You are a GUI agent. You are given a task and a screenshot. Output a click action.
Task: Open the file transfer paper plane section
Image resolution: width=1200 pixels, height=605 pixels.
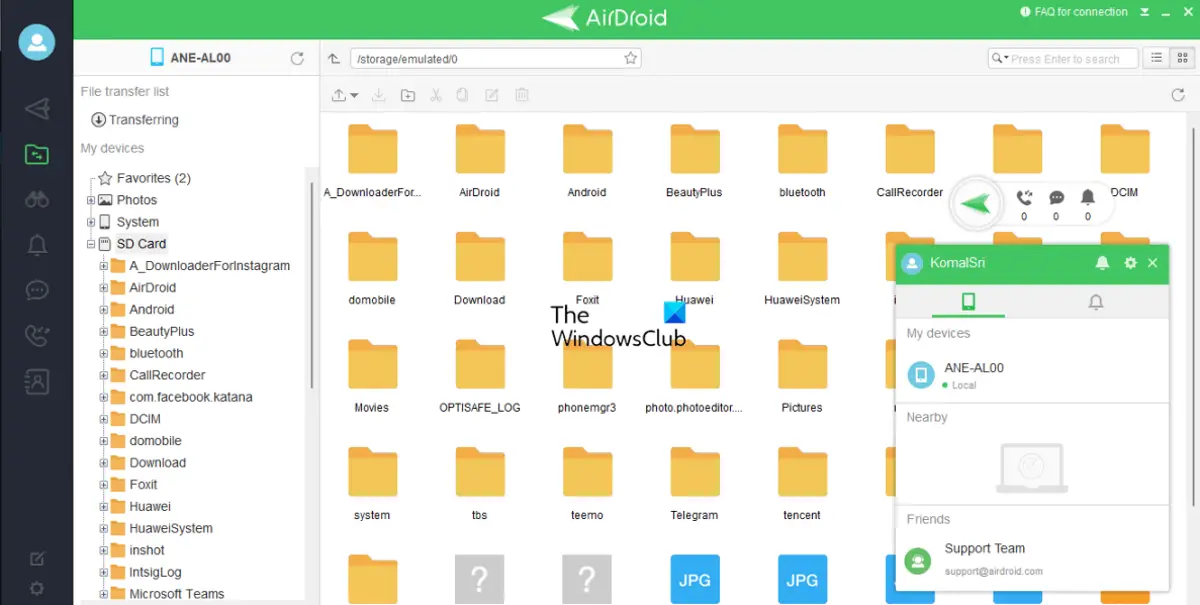[x=37, y=109]
